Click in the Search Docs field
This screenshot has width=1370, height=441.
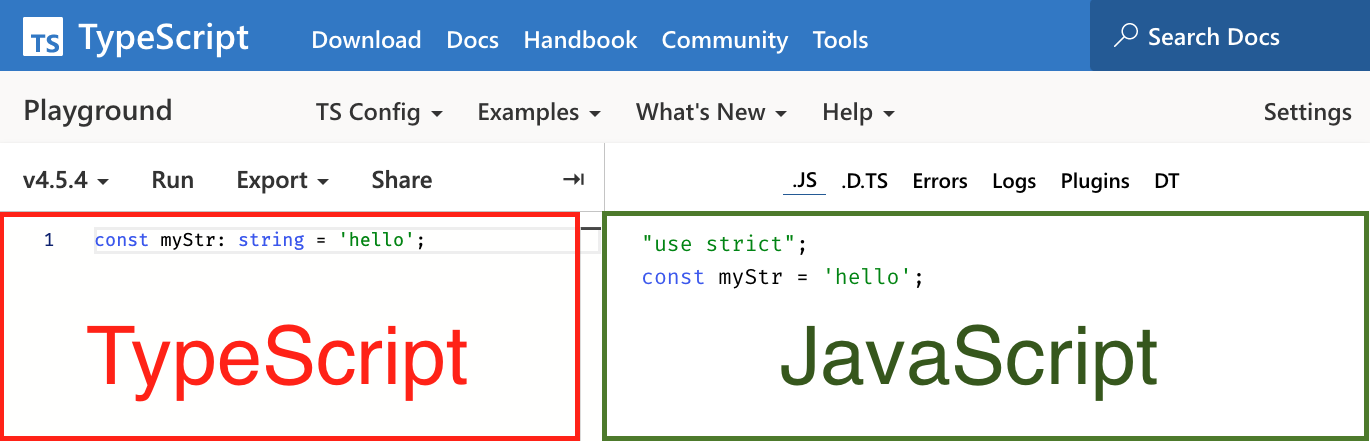1230,38
